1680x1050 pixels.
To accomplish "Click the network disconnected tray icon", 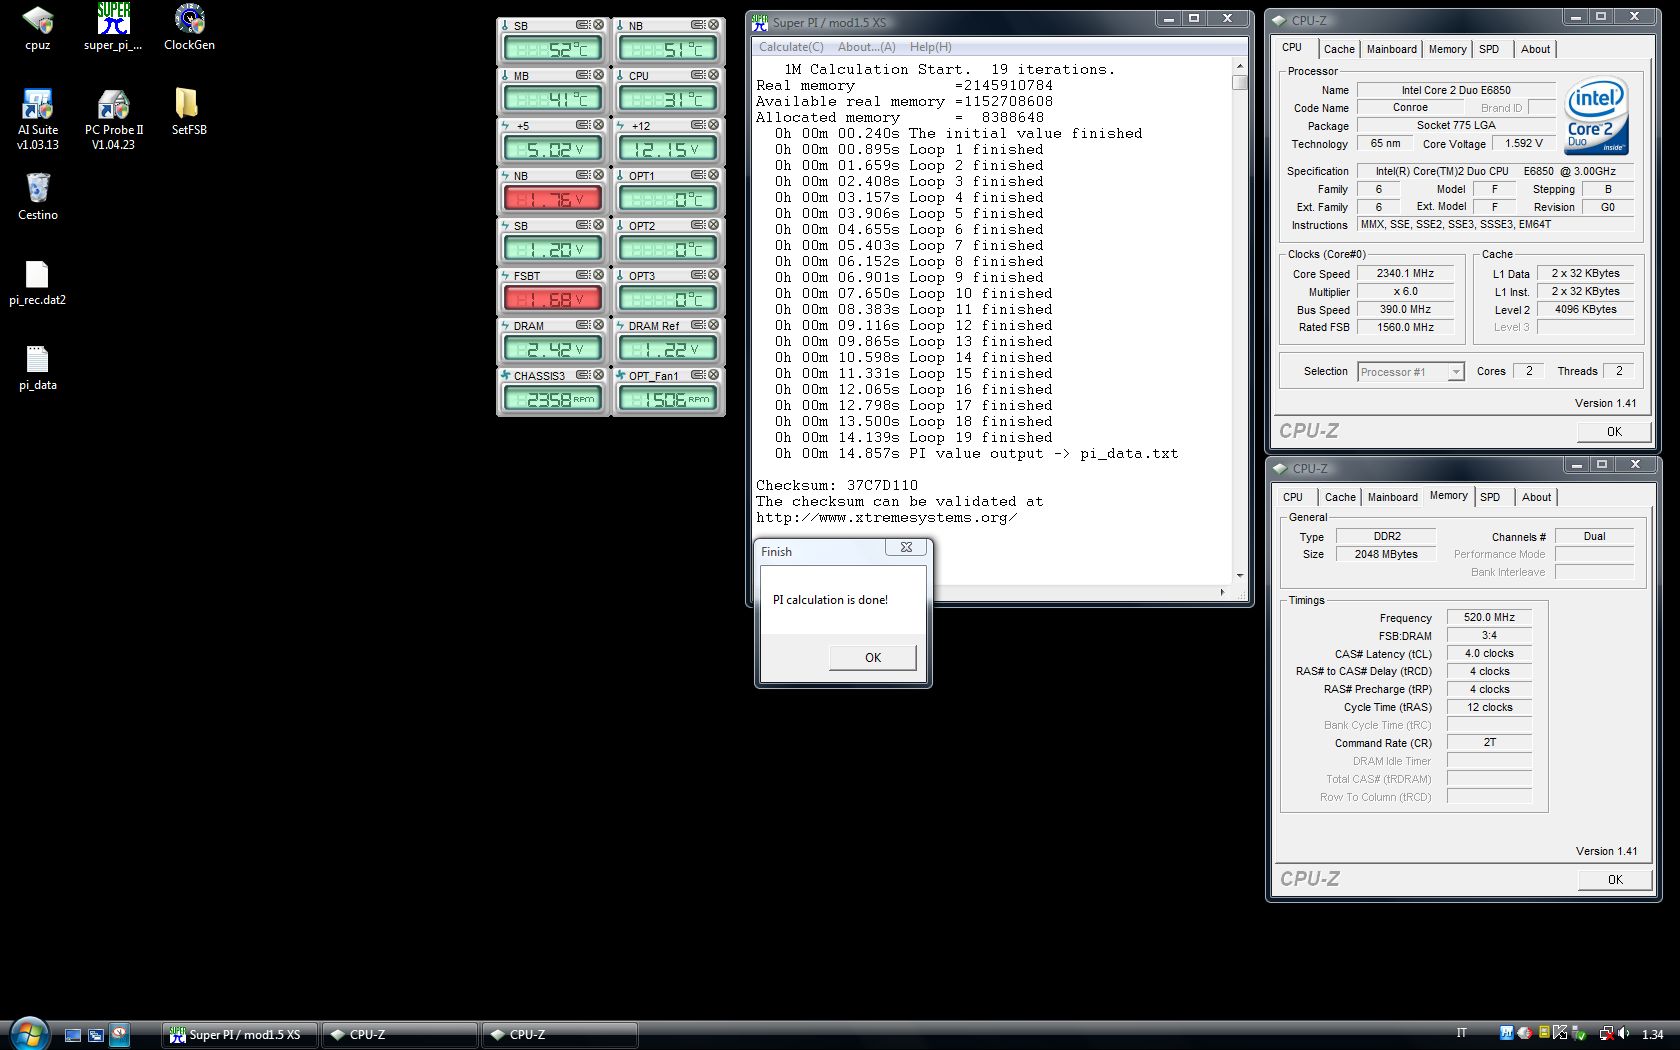I will tap(1606, 1034).
